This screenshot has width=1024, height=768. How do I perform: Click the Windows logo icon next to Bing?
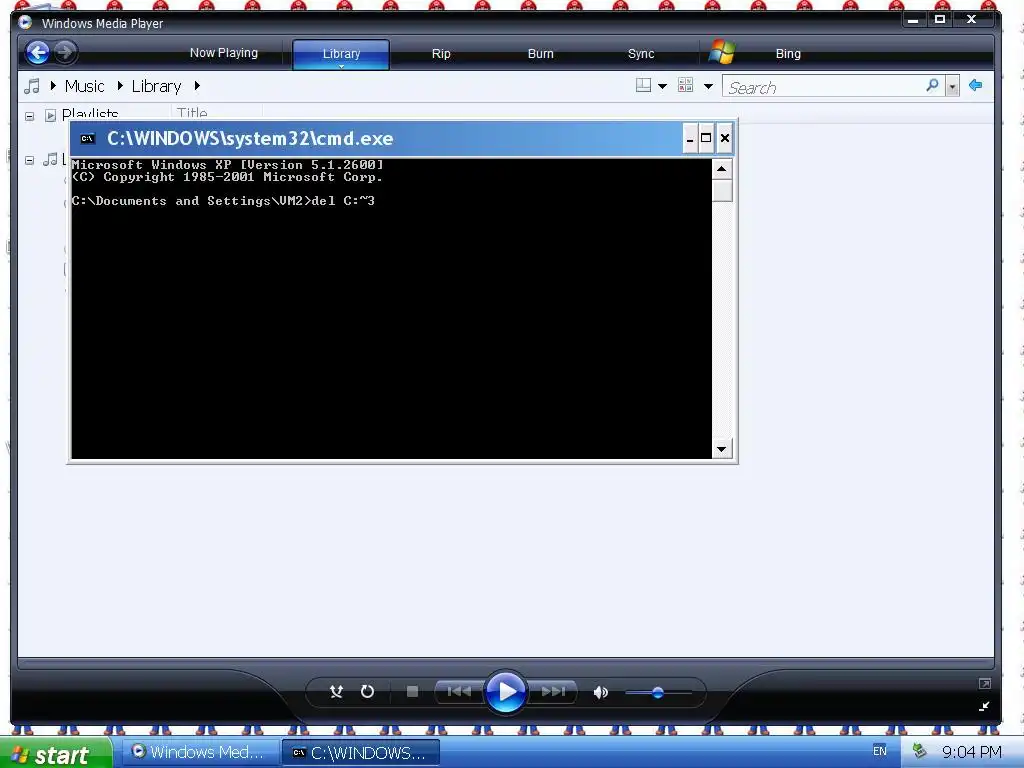[x=722, y=52]
